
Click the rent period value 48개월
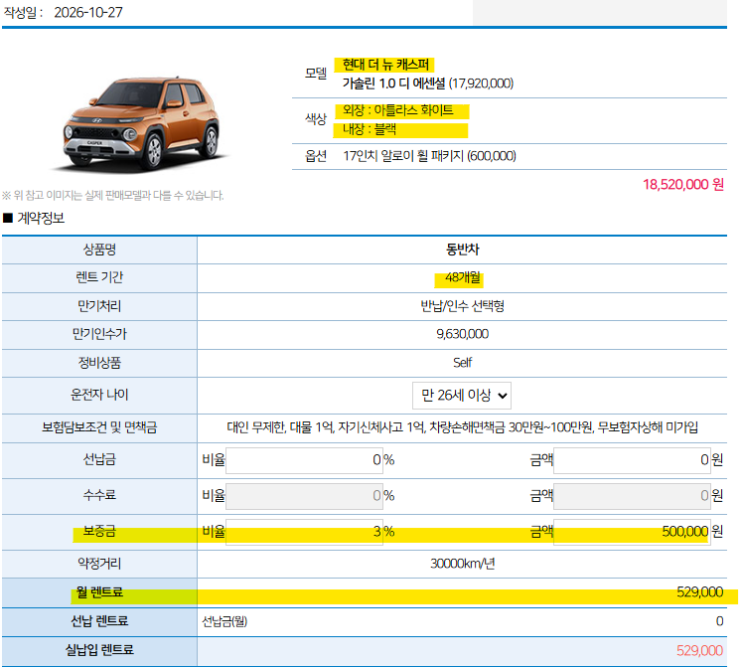[462, 278]
